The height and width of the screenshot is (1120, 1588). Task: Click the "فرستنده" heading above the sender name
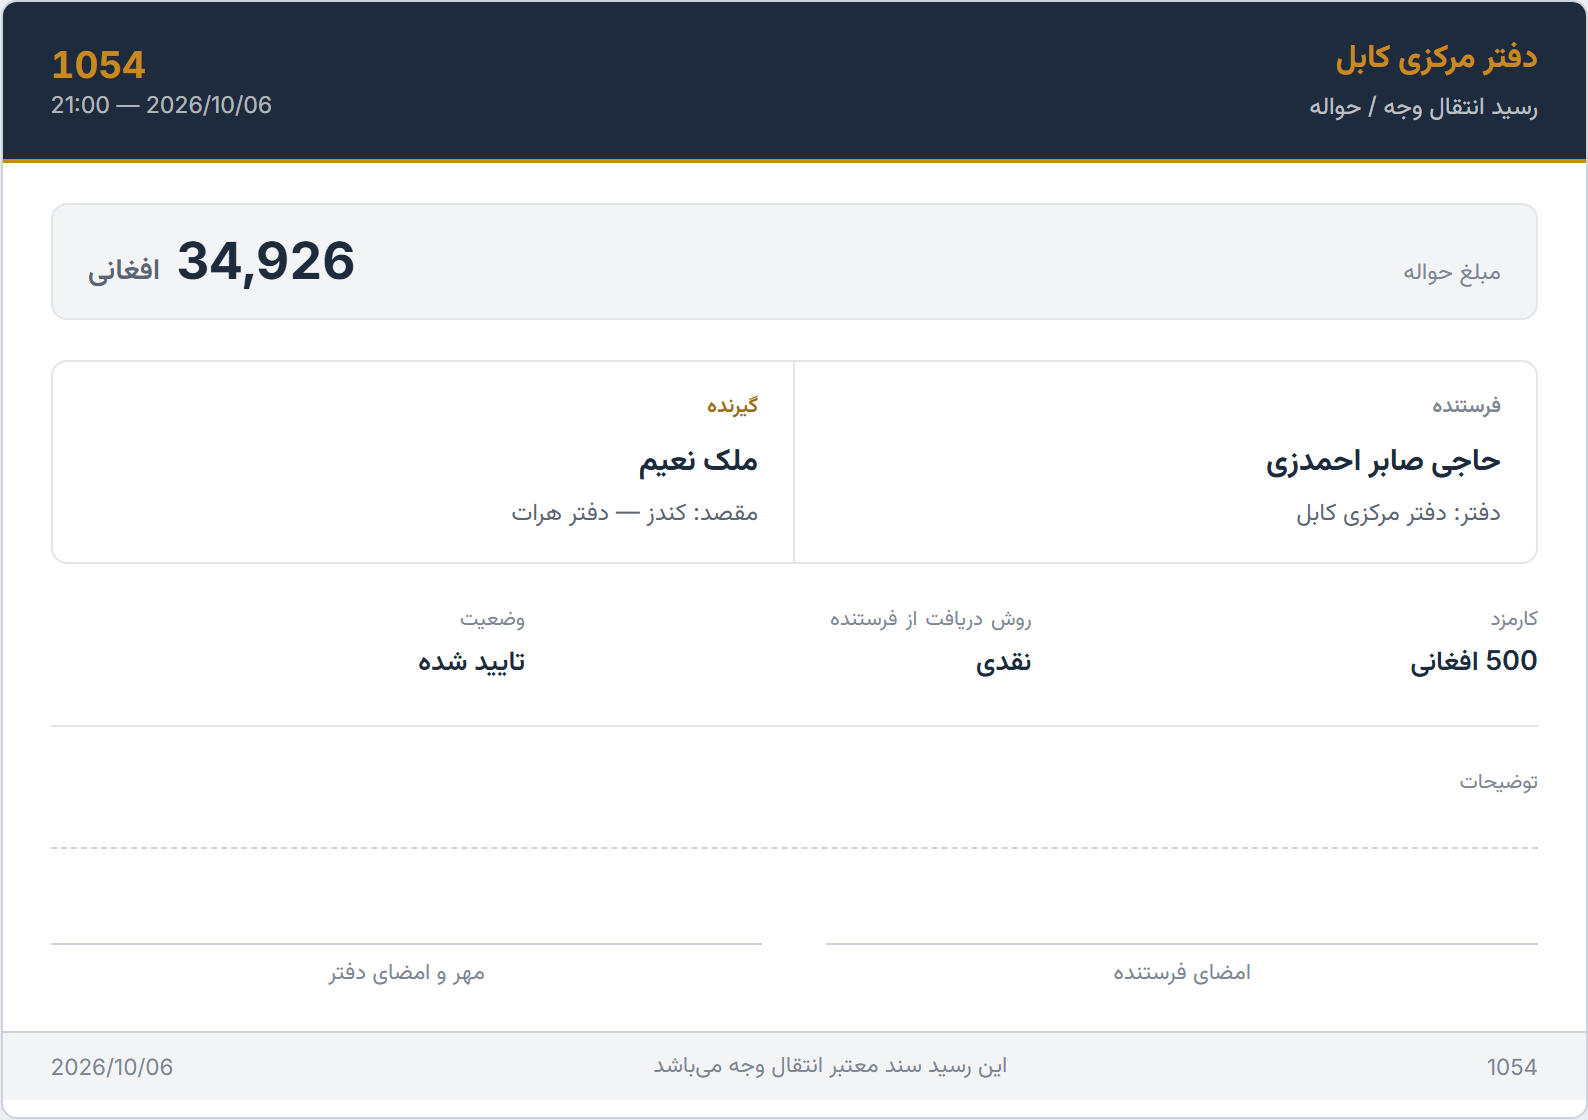(1466, 405)
